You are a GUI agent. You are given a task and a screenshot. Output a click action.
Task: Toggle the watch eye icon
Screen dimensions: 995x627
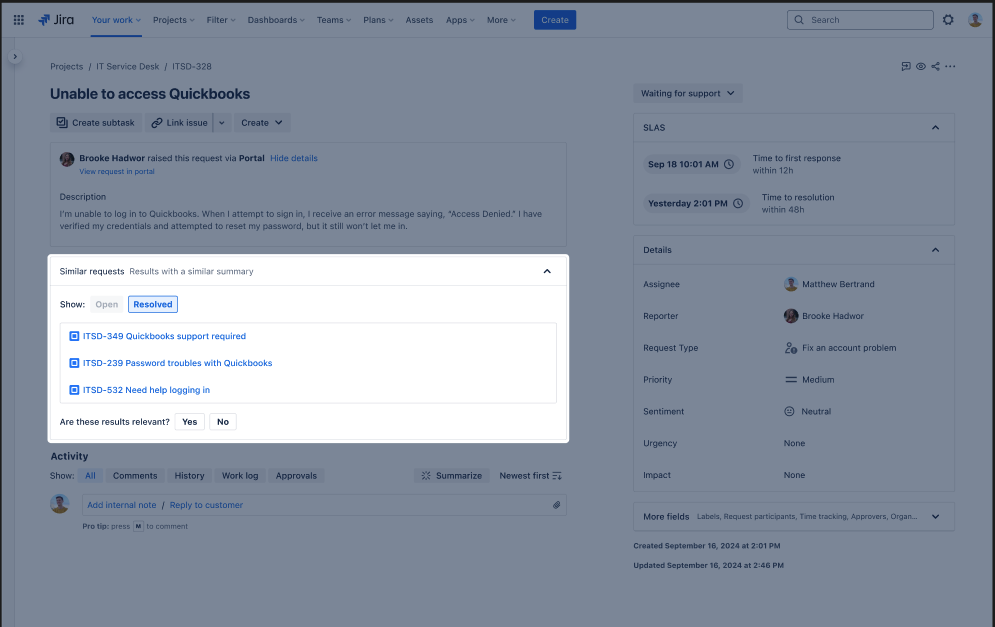click(x=921, y=67)
